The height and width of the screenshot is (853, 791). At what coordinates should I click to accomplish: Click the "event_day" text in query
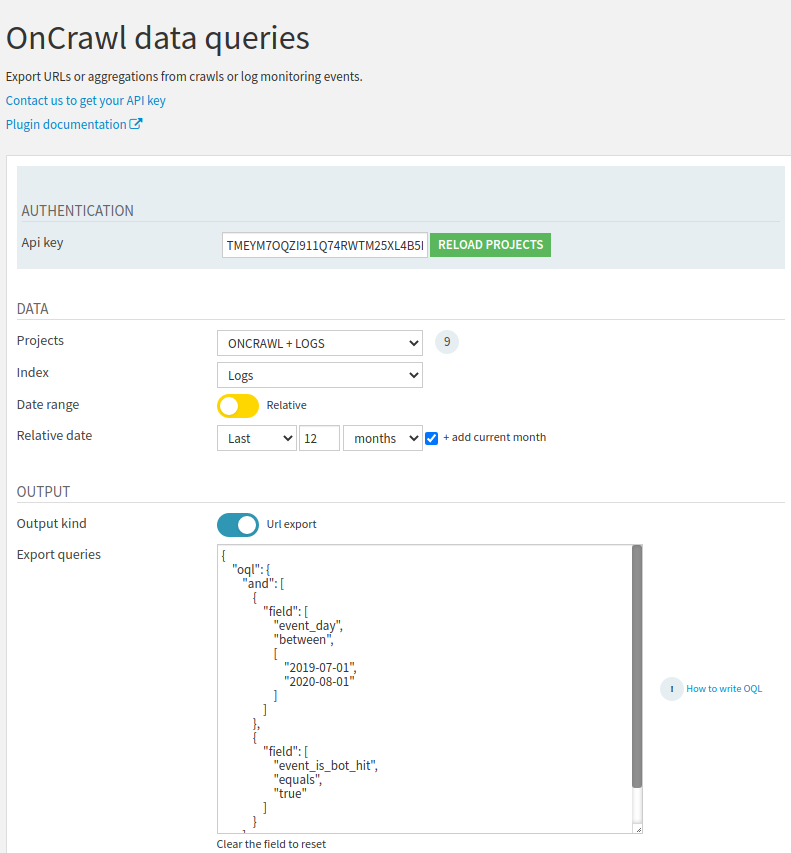[308, 626]
